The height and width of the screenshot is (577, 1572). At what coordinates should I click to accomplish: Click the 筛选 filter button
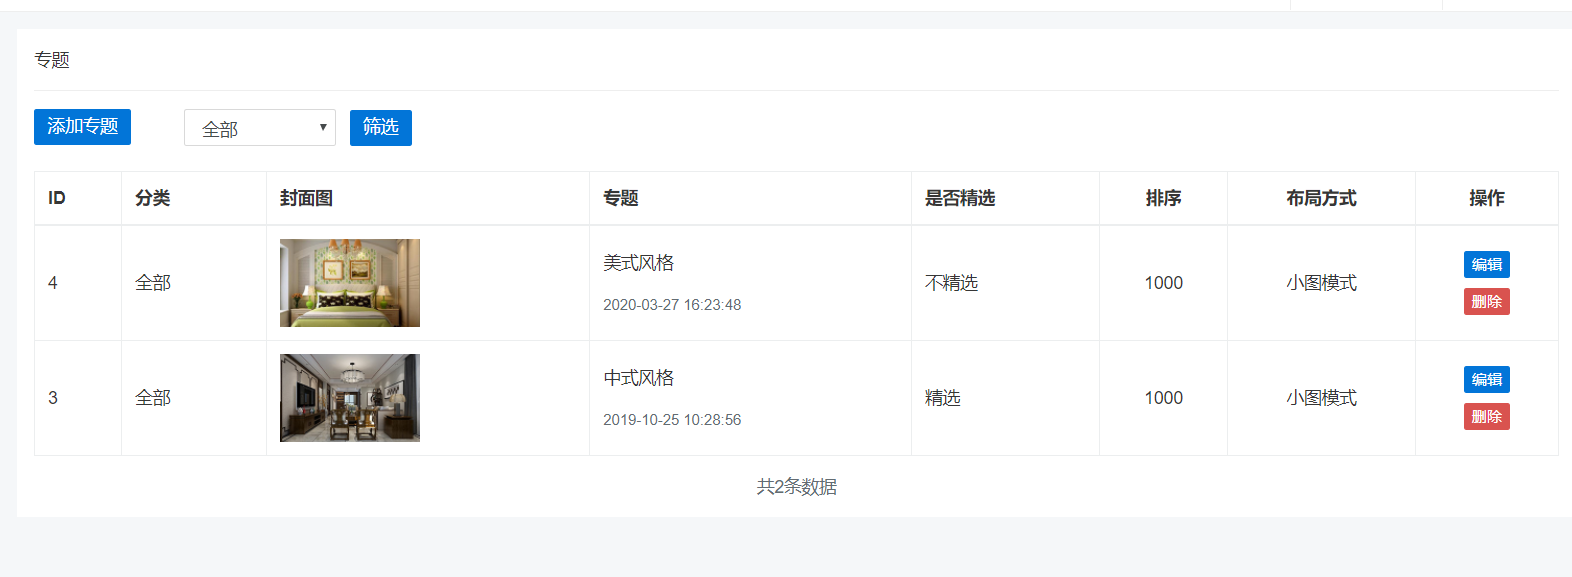click(381, 128)
